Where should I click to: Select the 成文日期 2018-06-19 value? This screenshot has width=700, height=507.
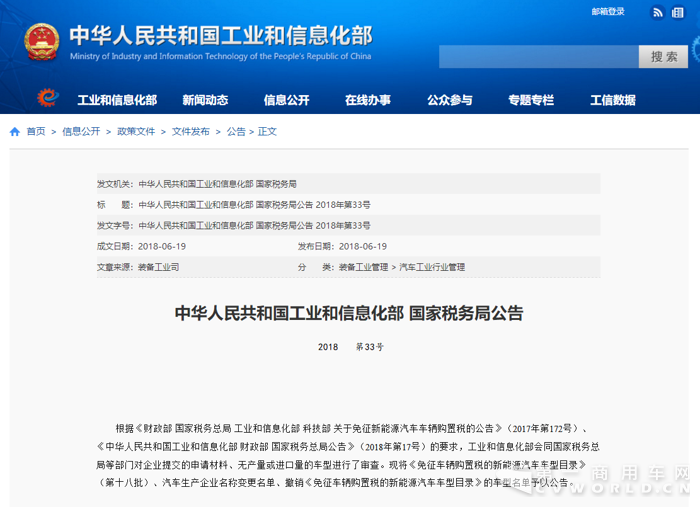(x=162, y=246)
